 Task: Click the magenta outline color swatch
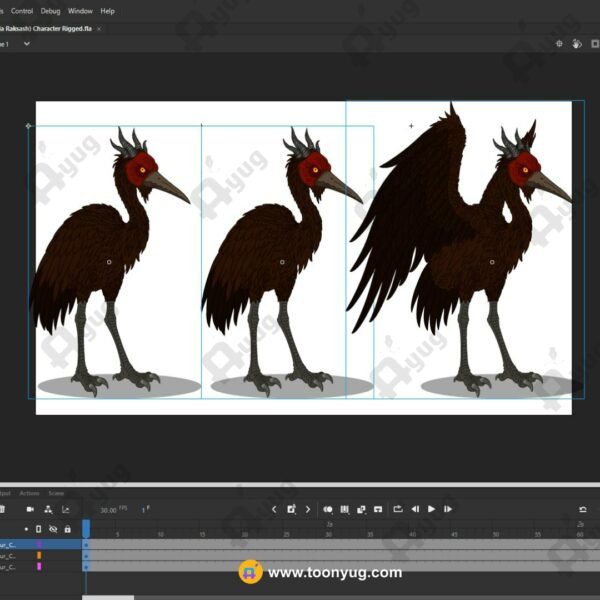pyautogui.click(x=39, y=566)
